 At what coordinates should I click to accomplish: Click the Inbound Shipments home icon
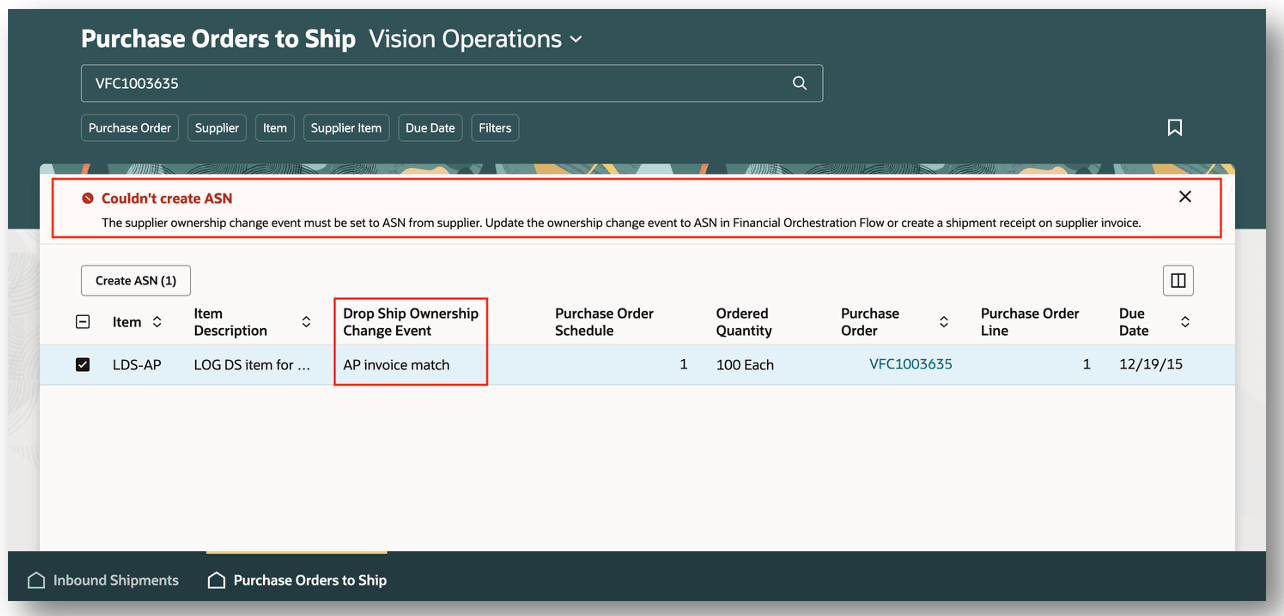pyautogui.click(x=37, y=580)
